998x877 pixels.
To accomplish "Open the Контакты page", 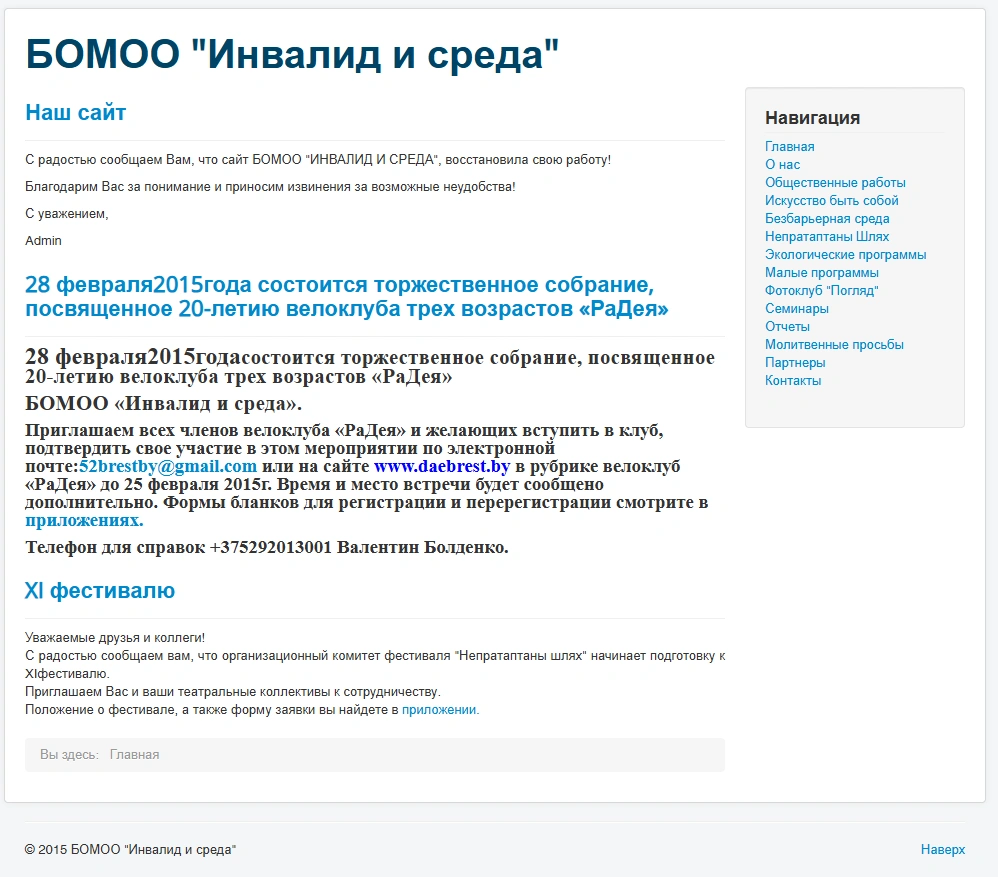I will (793, 381).
